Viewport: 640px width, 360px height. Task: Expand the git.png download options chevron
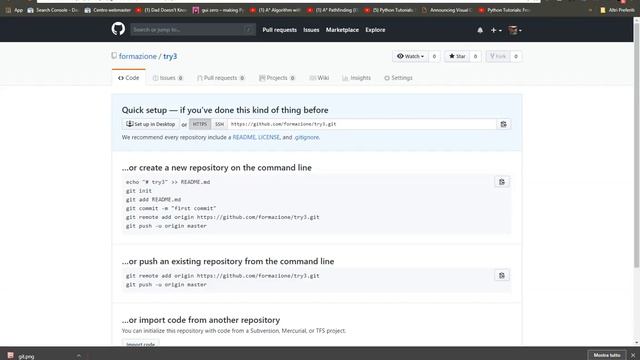(79, 356)
